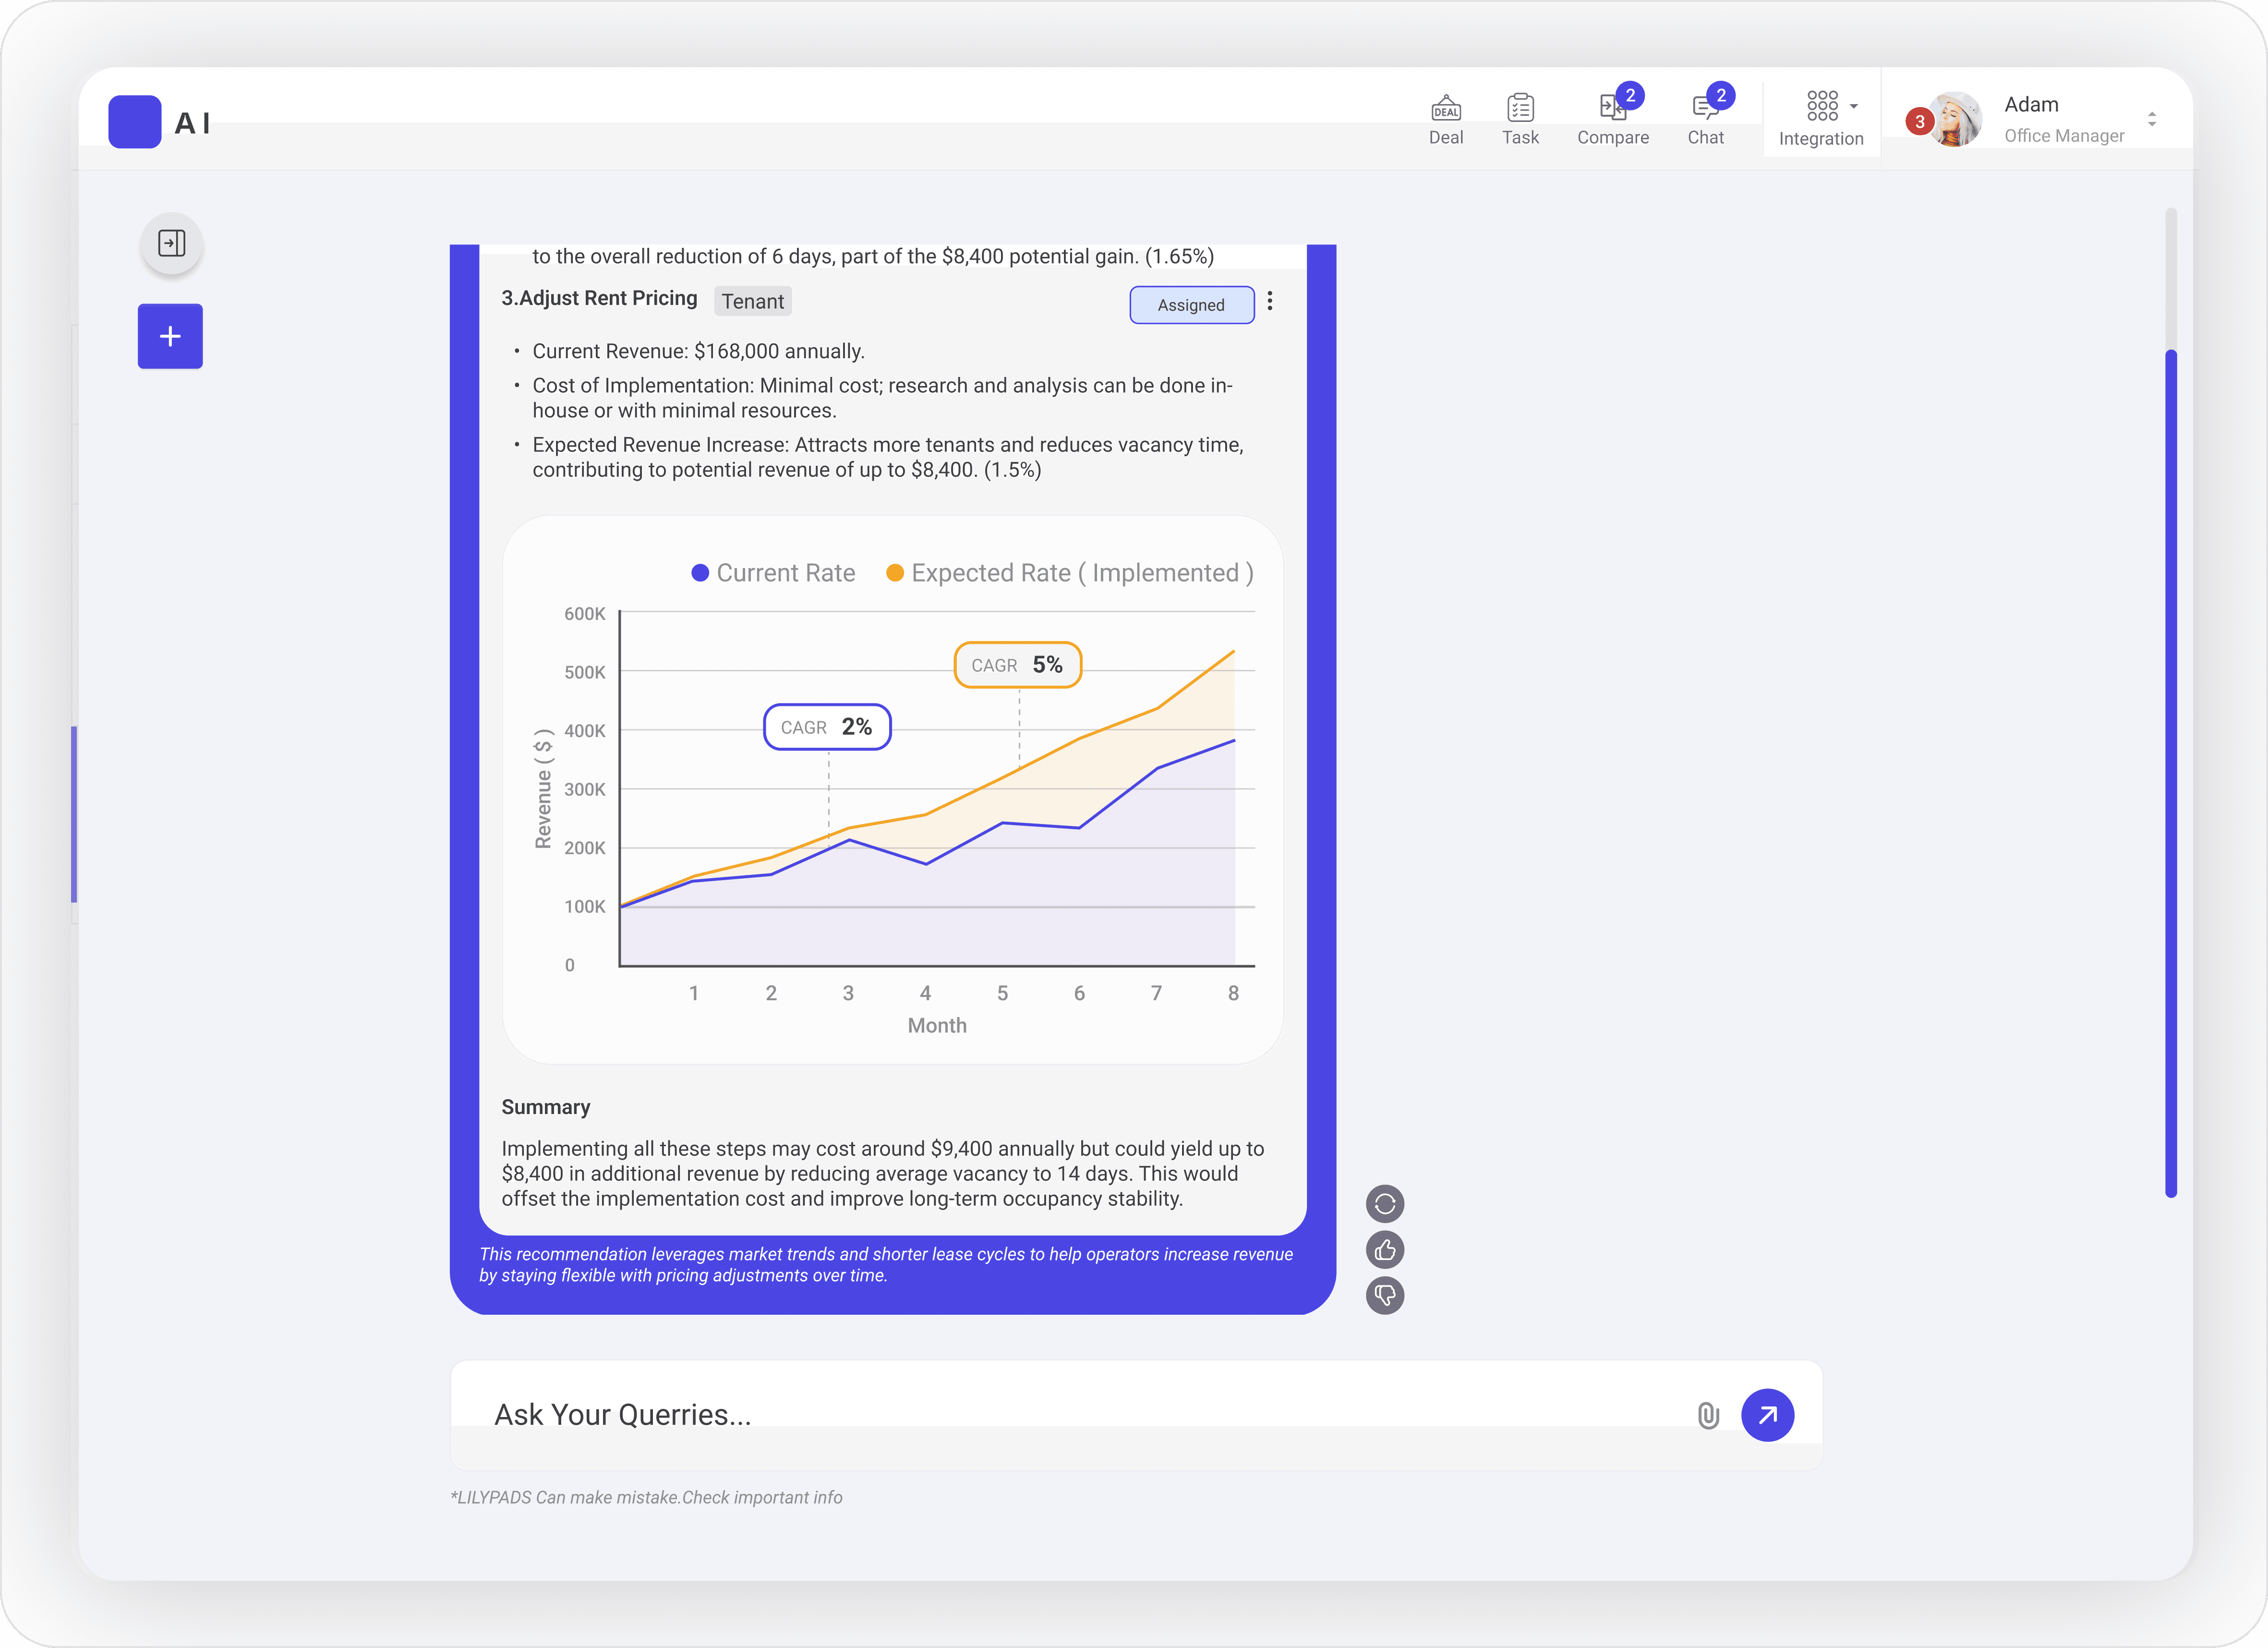This screenshot has height=1648, width=2268.
Task: Click the Tenant tag label
Action: tap(752, 301)
